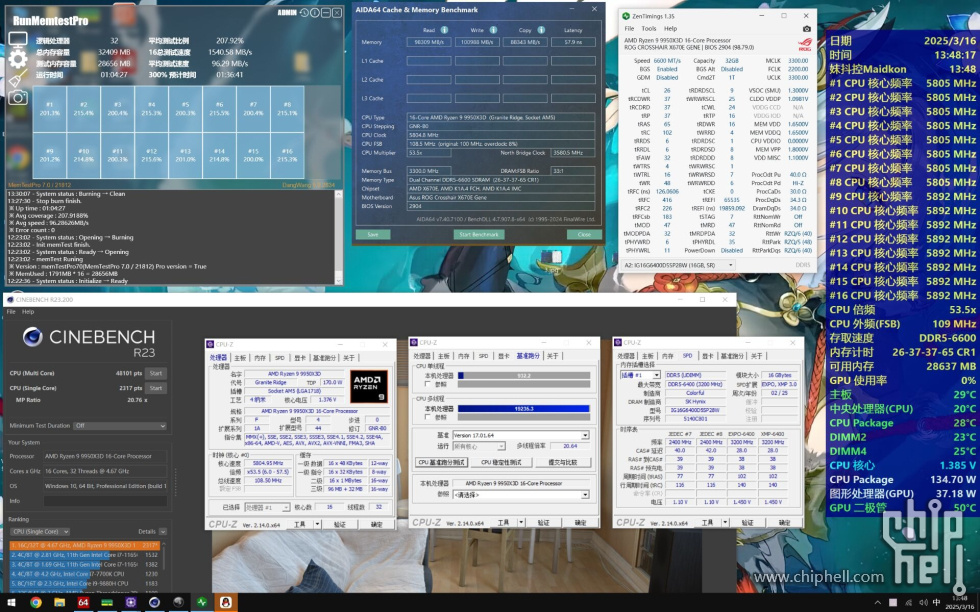Open the CPU (Single Core) ranking dropdown
This screenshot has width=980, height=612.
point(39,531)
